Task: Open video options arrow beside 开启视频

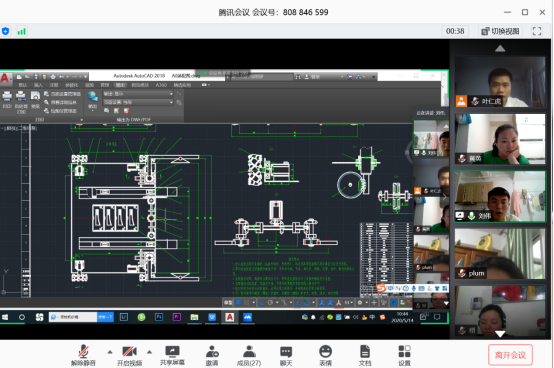Action: pos(149,352)
